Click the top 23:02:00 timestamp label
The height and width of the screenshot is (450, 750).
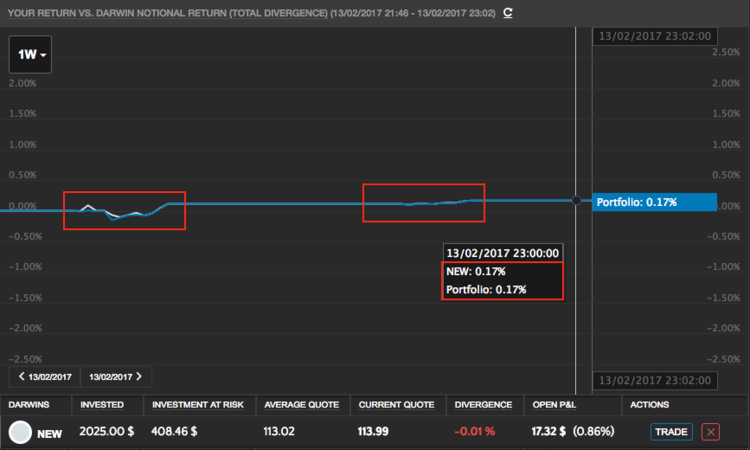654,35
